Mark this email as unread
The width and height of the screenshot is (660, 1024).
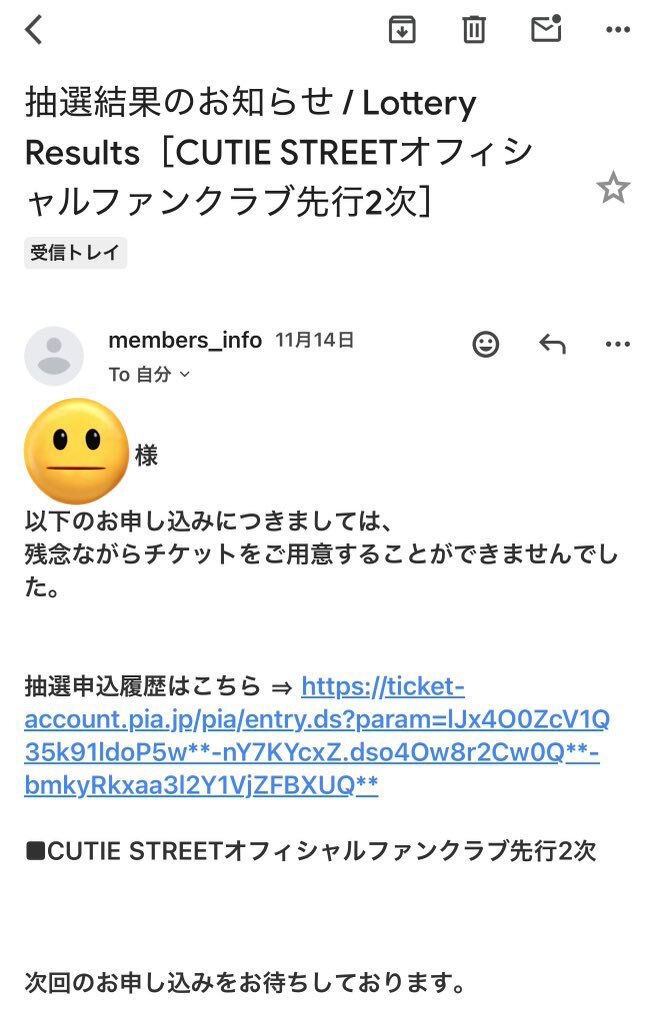pyautogui.click(x=546, y=30)
